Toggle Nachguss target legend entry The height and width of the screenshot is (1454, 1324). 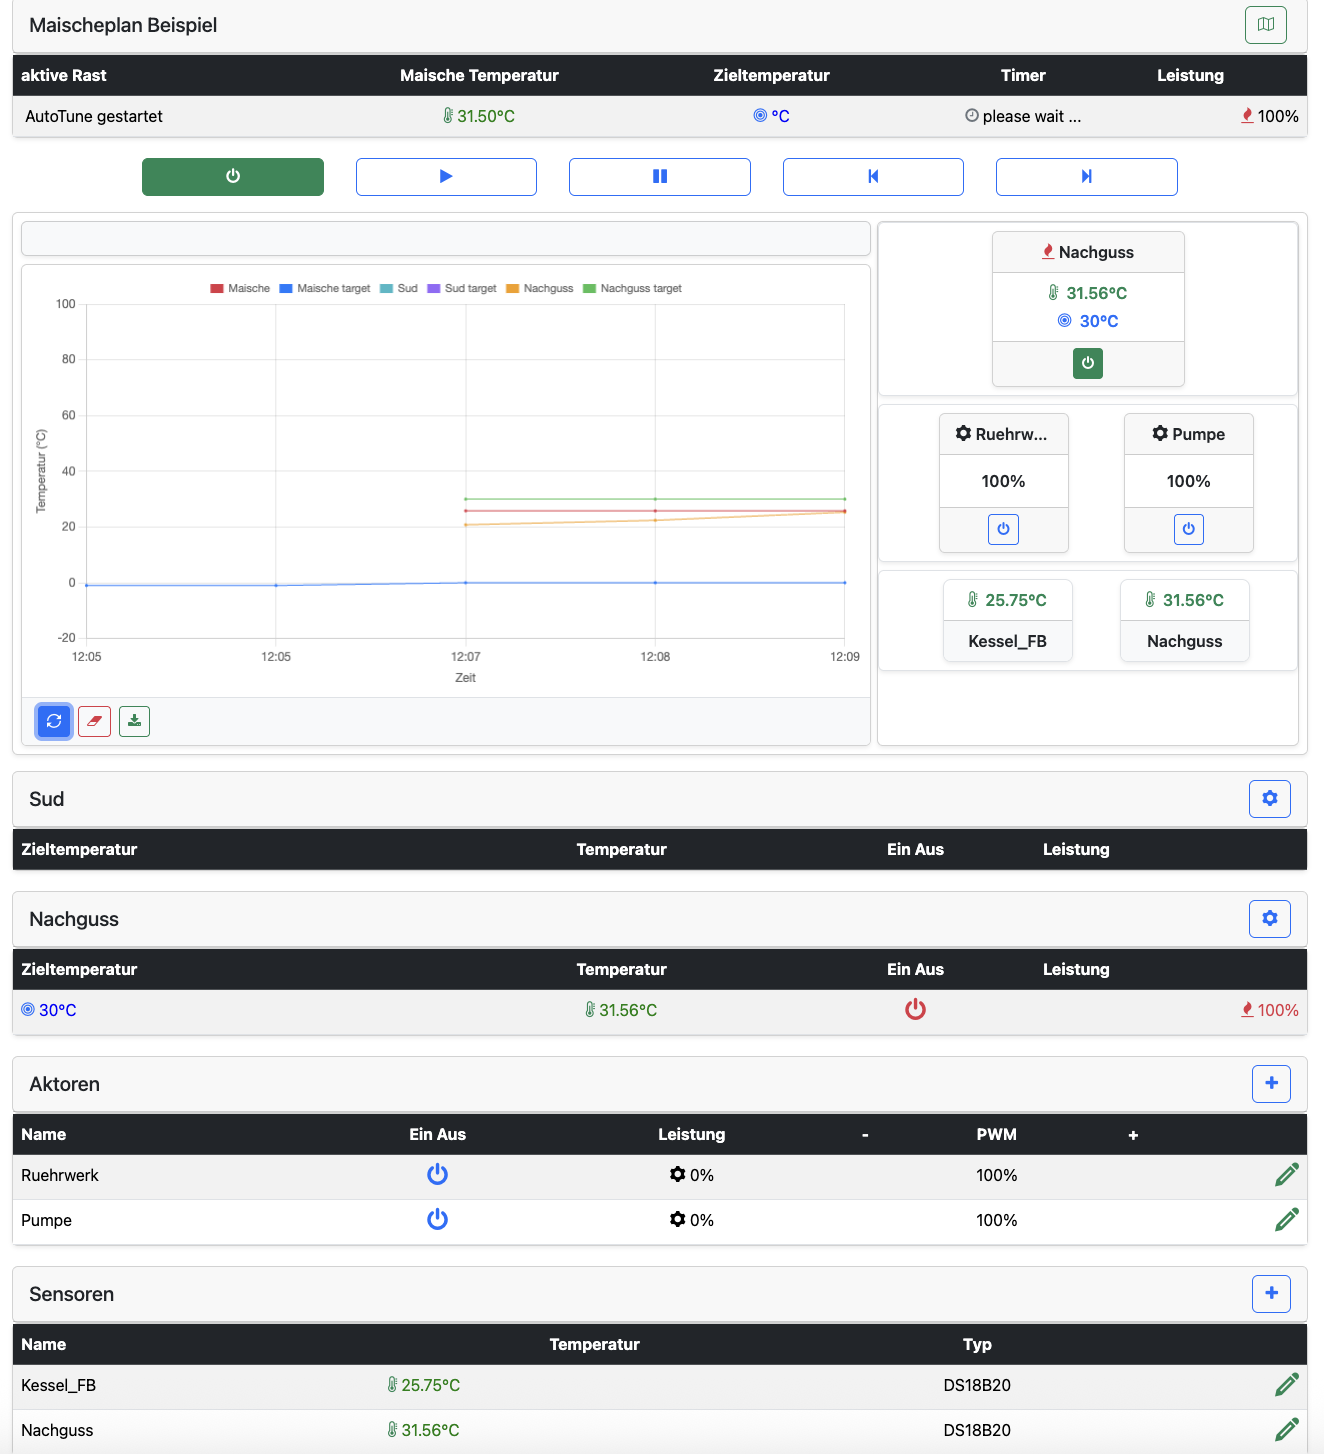coord(632,289)
